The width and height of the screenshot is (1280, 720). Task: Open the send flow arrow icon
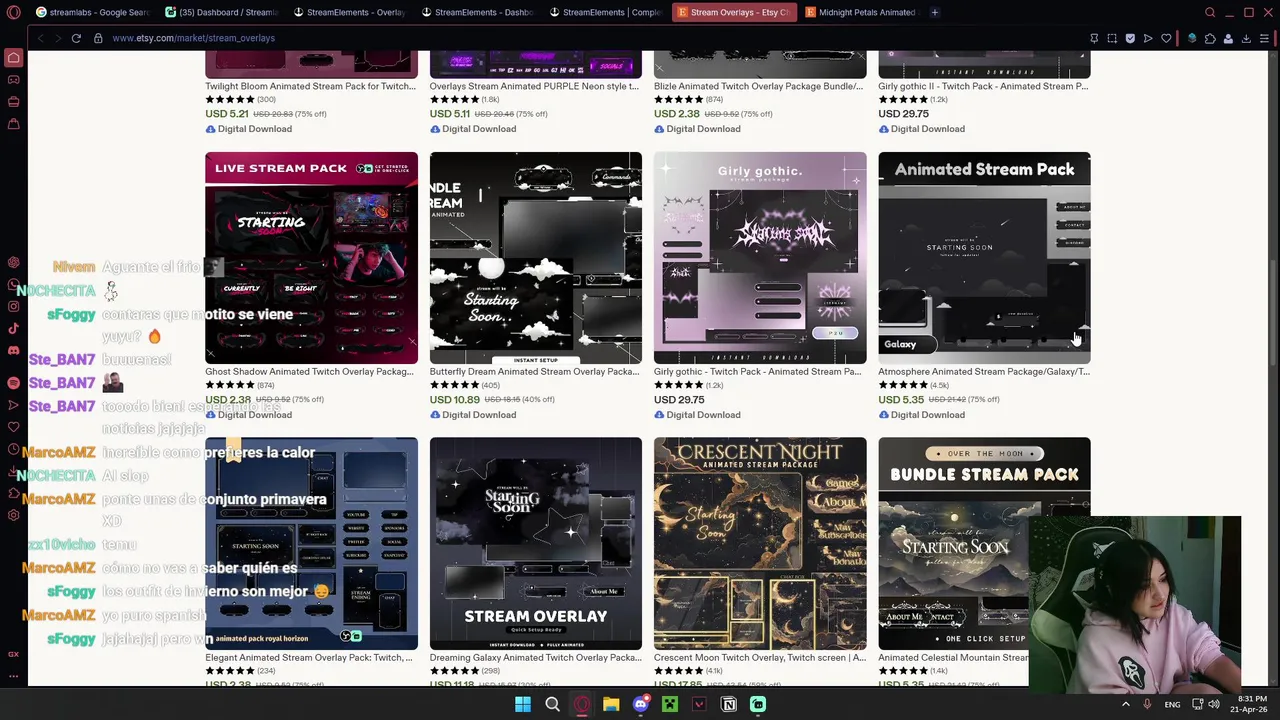[x=1148, y=38]
